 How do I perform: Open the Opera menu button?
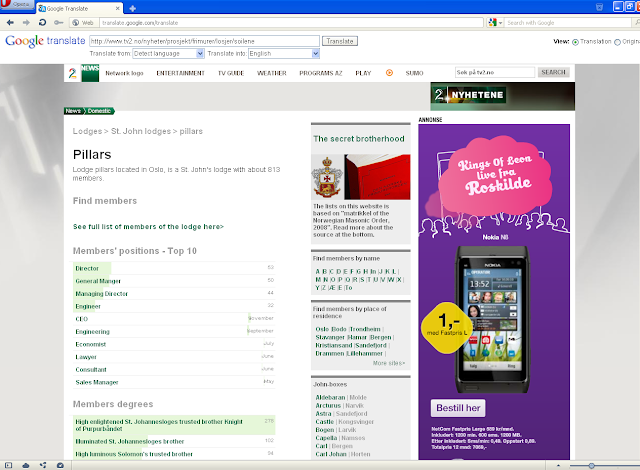point(17,4)
